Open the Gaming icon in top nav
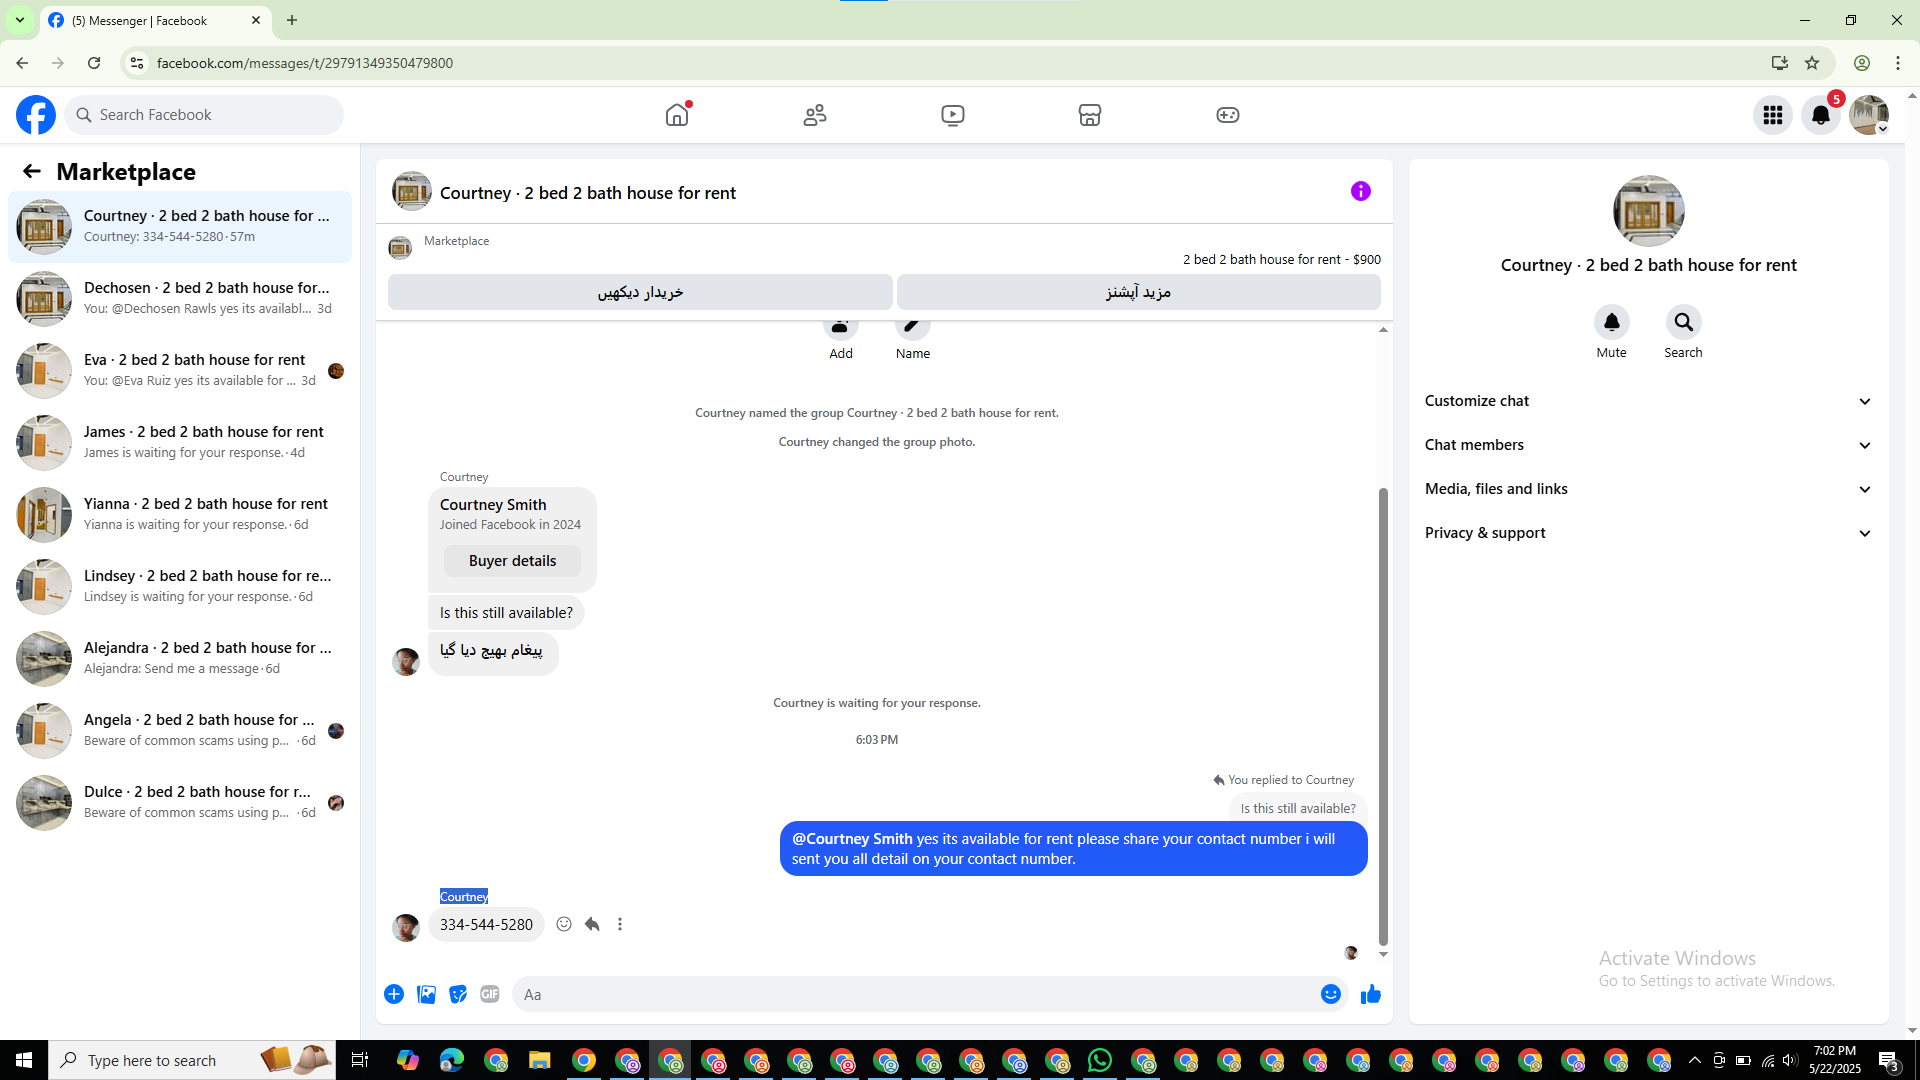The image size is (1920, 1080). [1228, 115]
